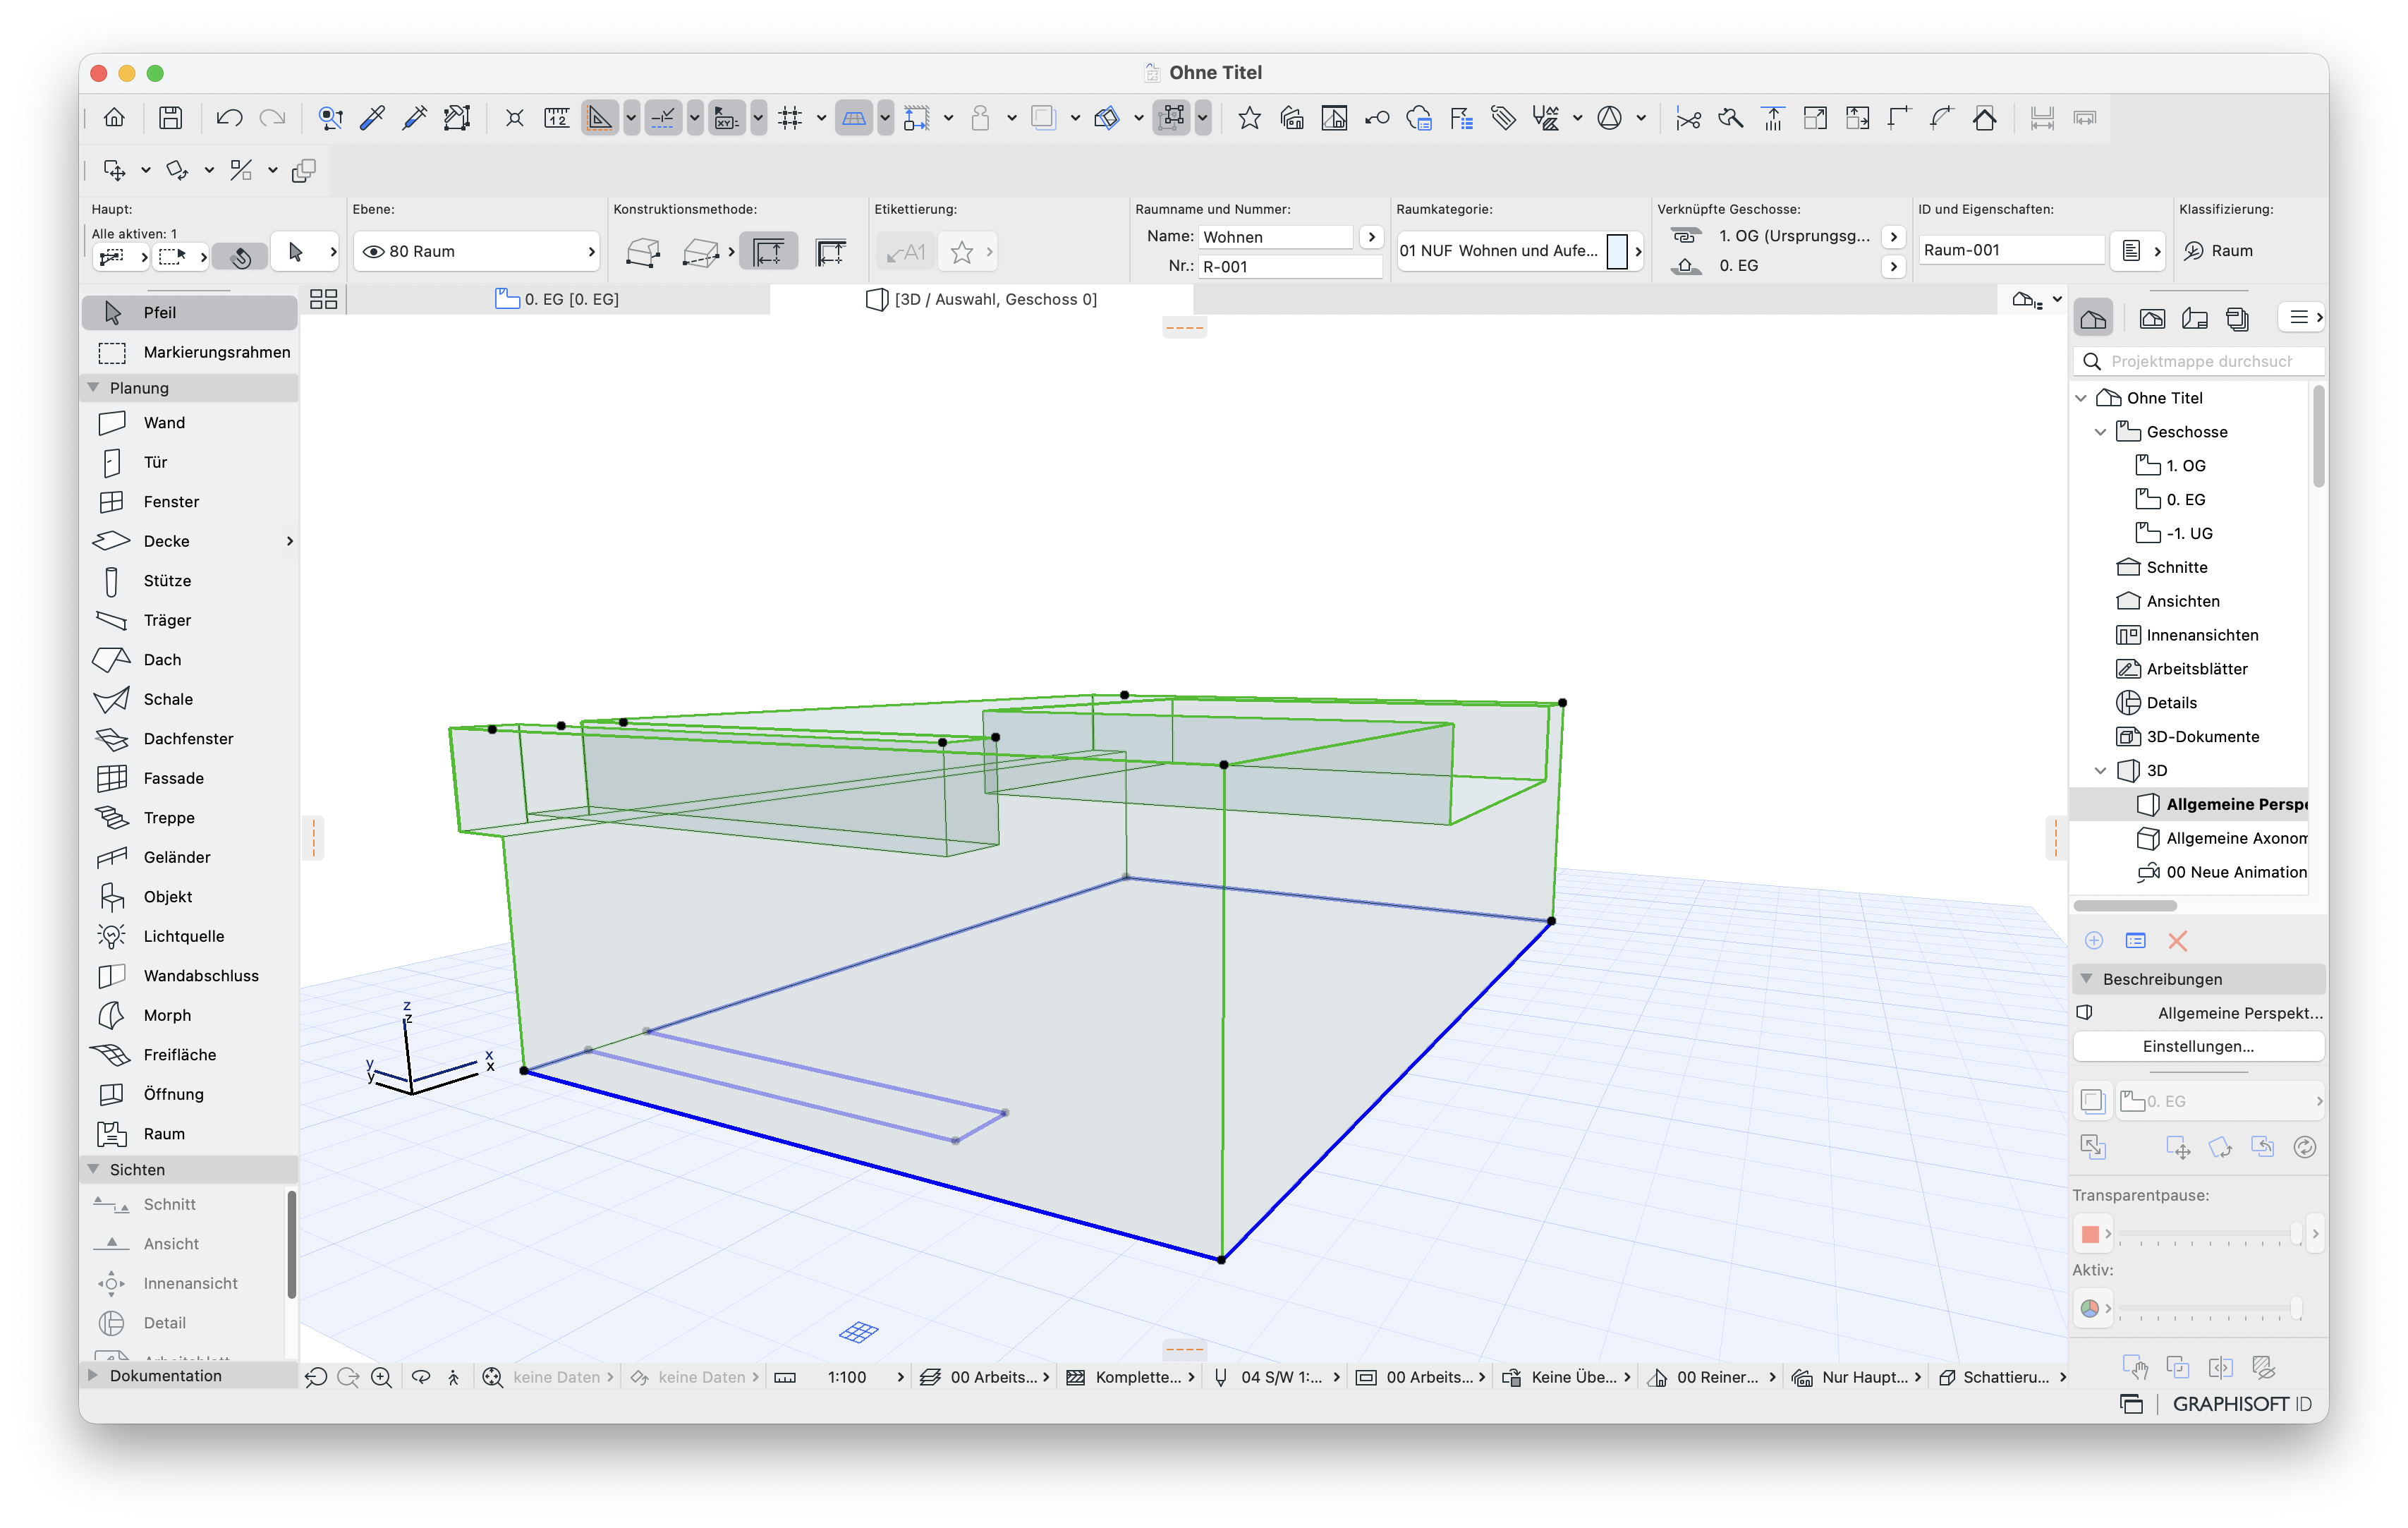Screen dimensions: 2408x1528
Task: Select the Geländer tool
Action: 189,857
